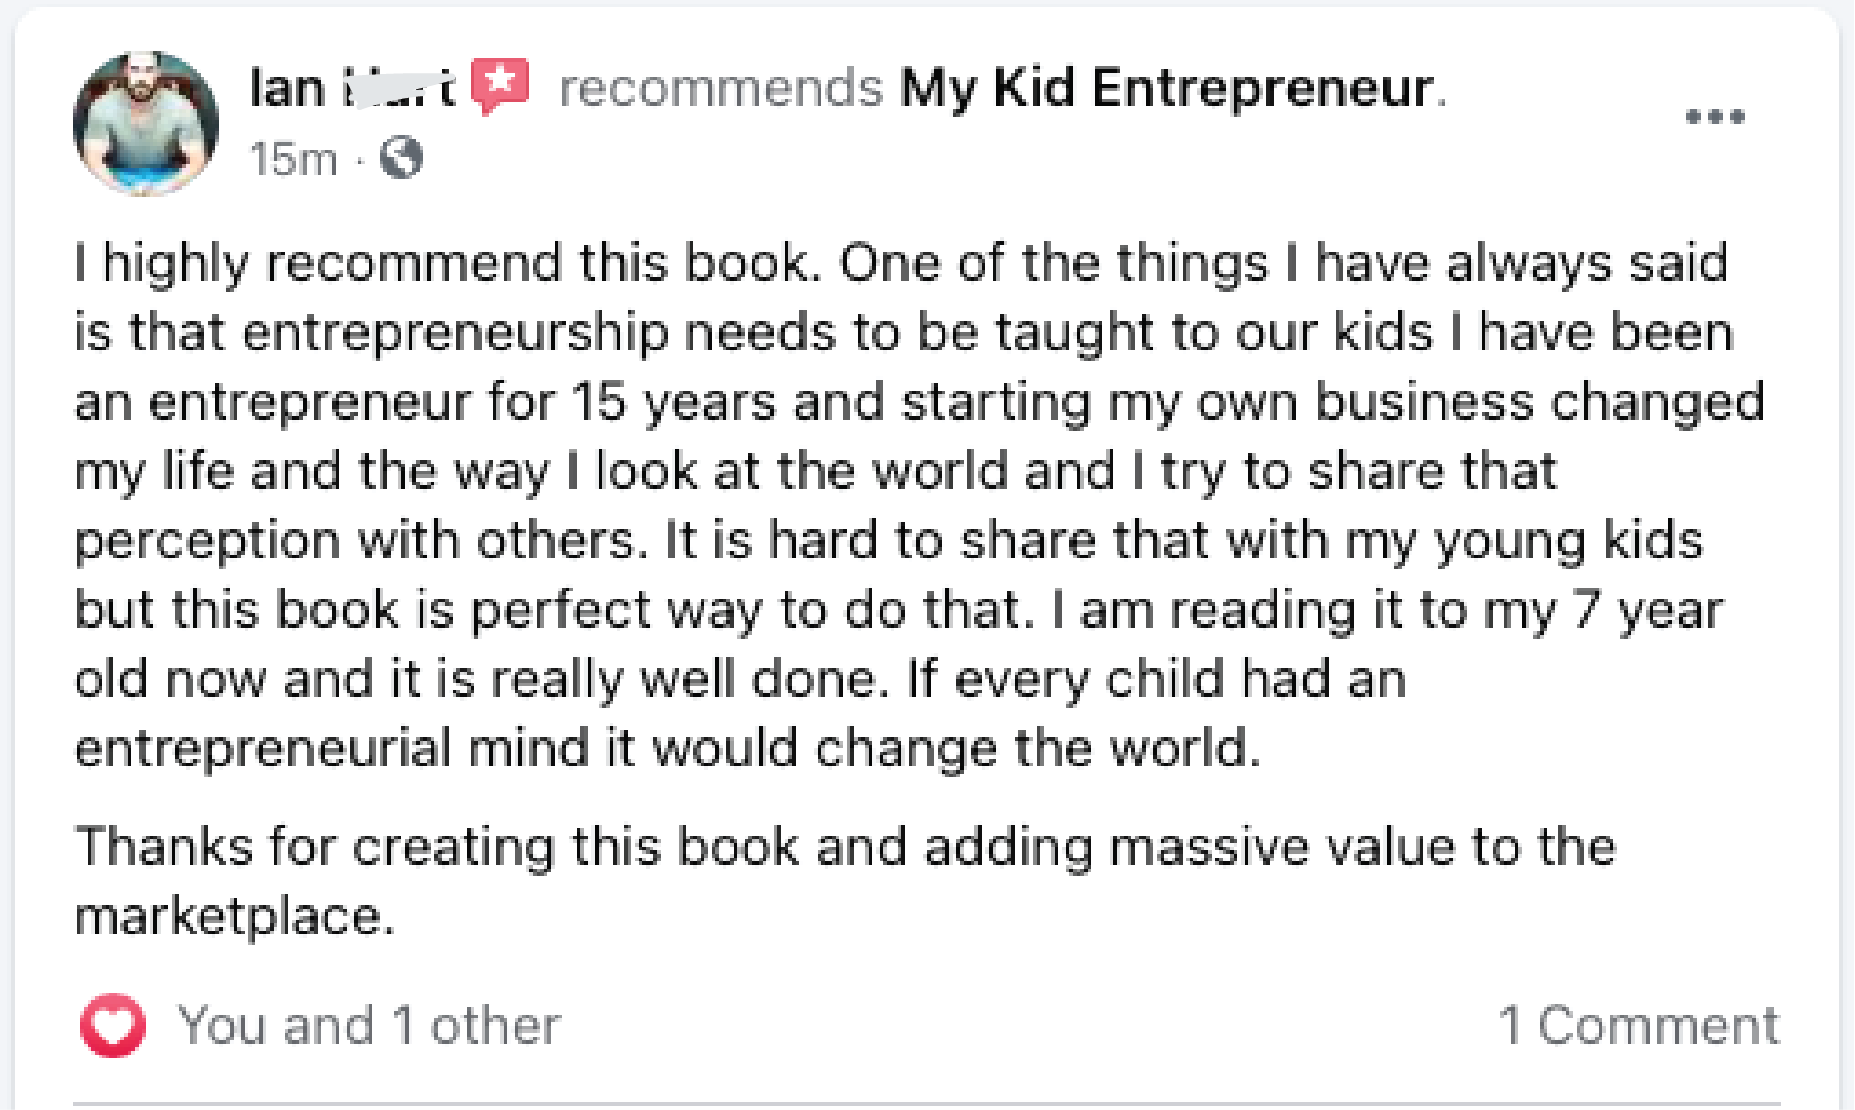
Task: Open Ian's circular profile picture
Action: [x=146, y=123]
